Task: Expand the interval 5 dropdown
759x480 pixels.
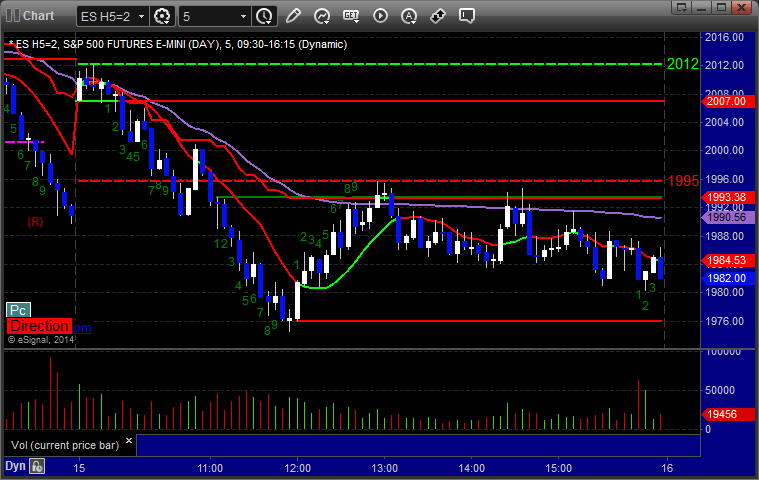Action: click(243, 16)
